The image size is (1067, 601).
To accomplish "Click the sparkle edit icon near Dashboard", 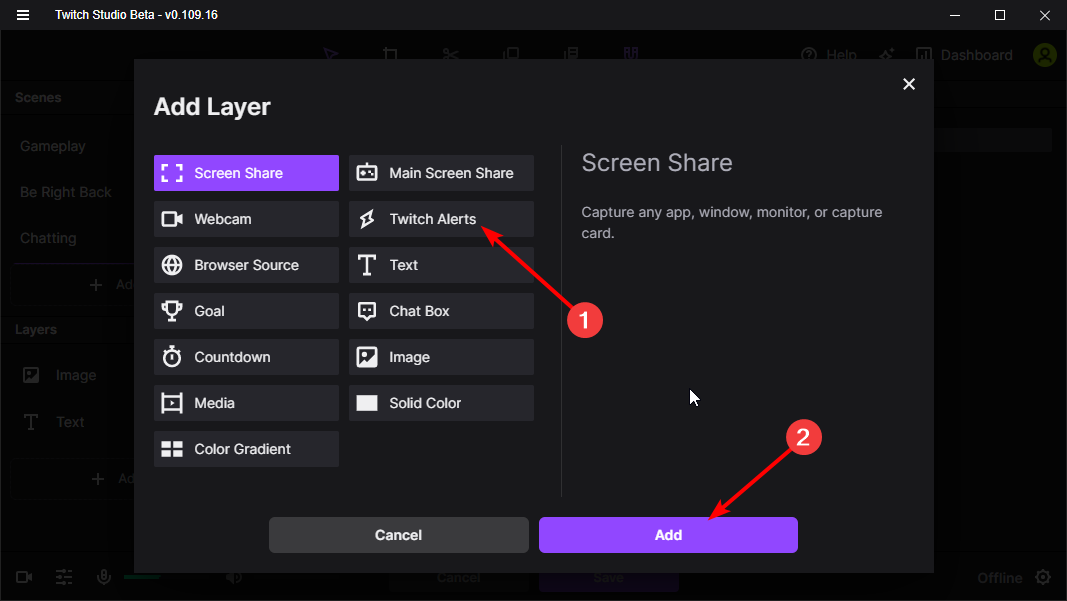I will 886,56.
